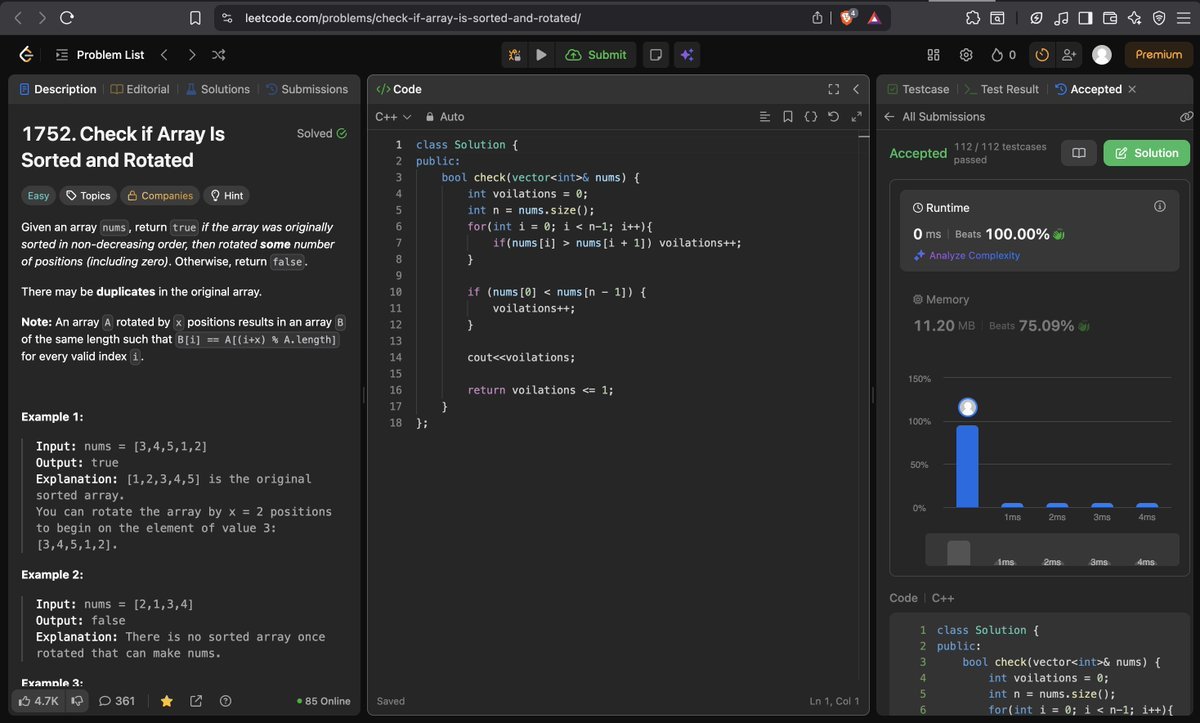Open the C++ language dropdown

coord(393,117)
